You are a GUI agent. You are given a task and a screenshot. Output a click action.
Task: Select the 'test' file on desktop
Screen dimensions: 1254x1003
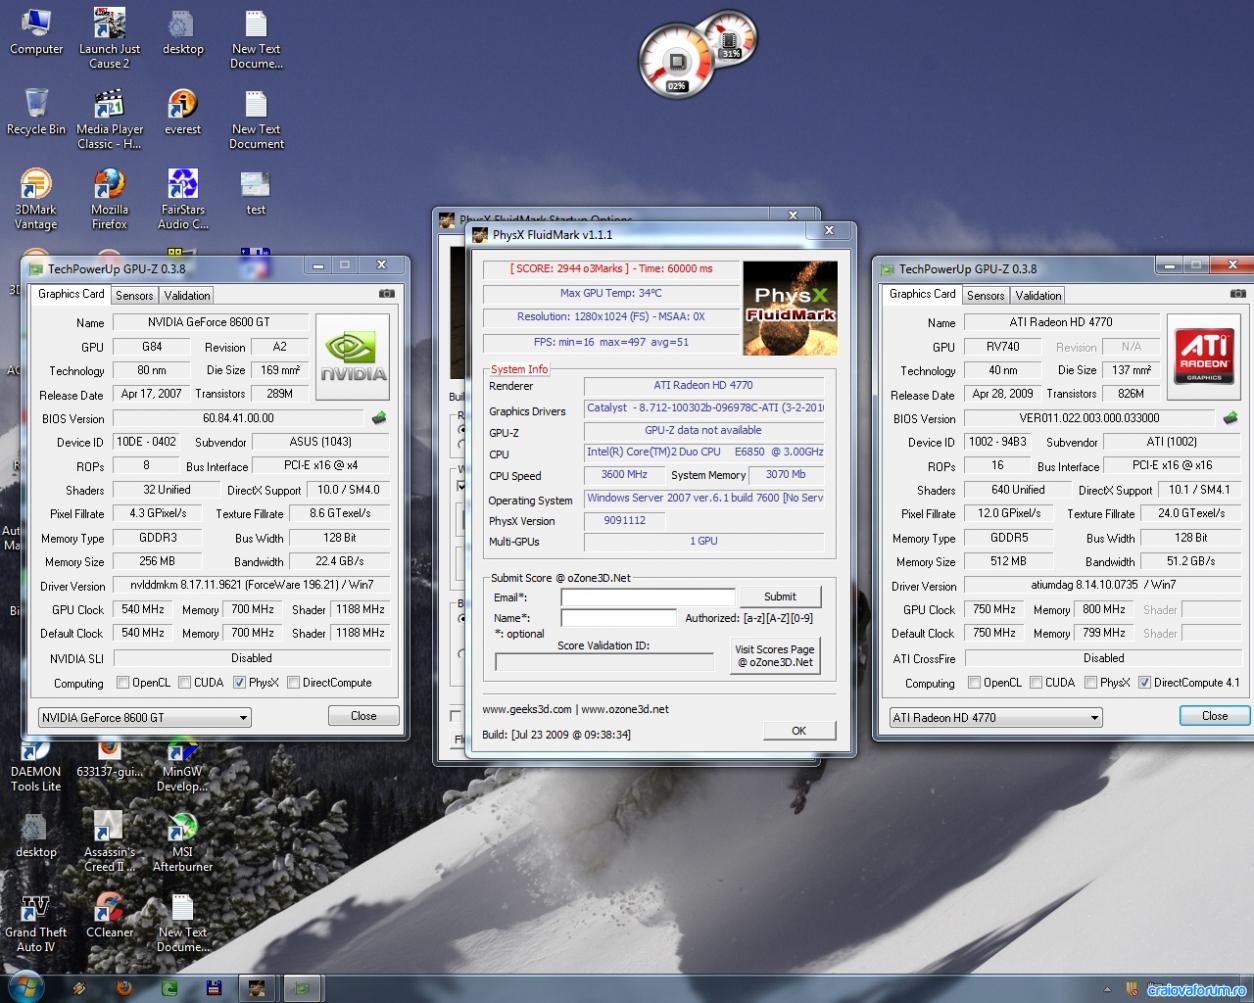click(256, 193)
